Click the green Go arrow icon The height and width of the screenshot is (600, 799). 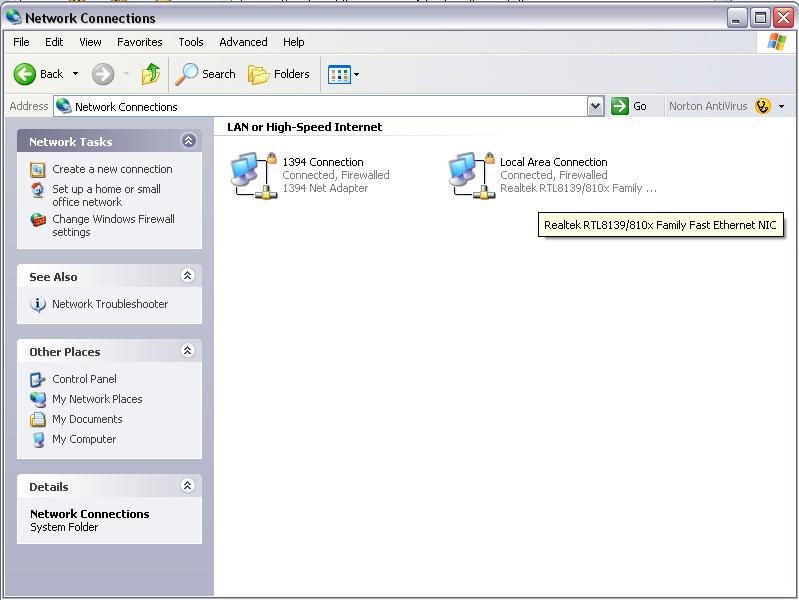620,106
